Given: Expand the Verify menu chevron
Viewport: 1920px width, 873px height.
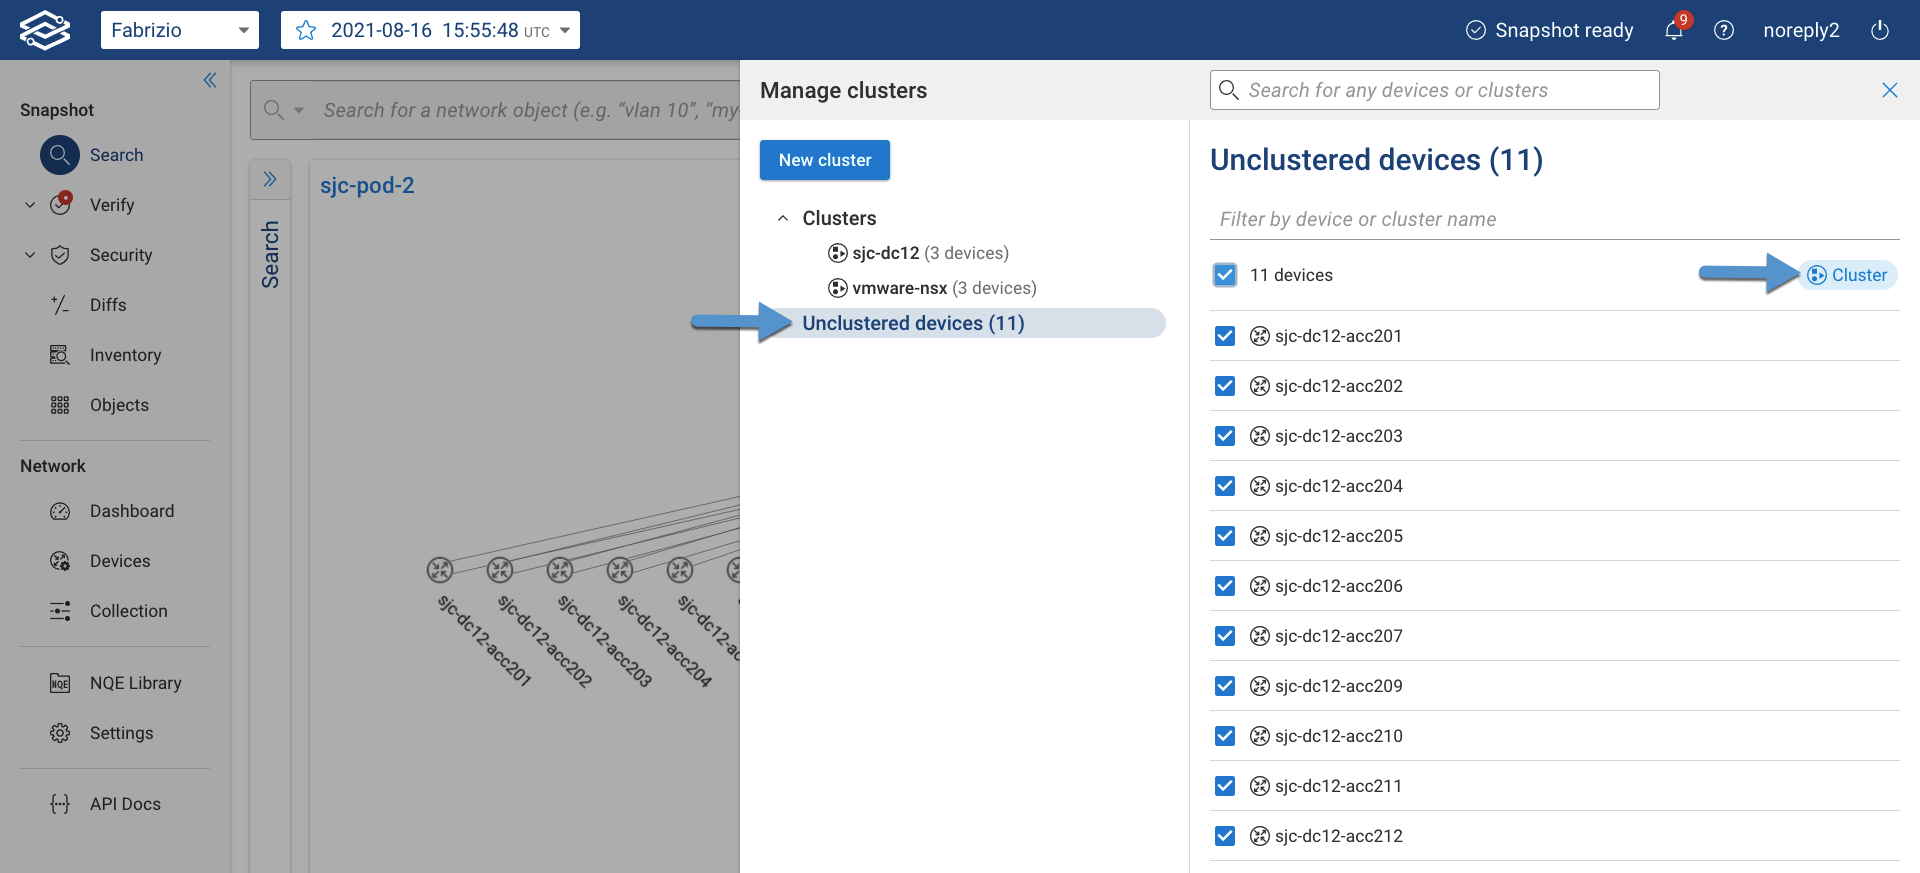Looking at the screenshot, I should tap(30, 205).
